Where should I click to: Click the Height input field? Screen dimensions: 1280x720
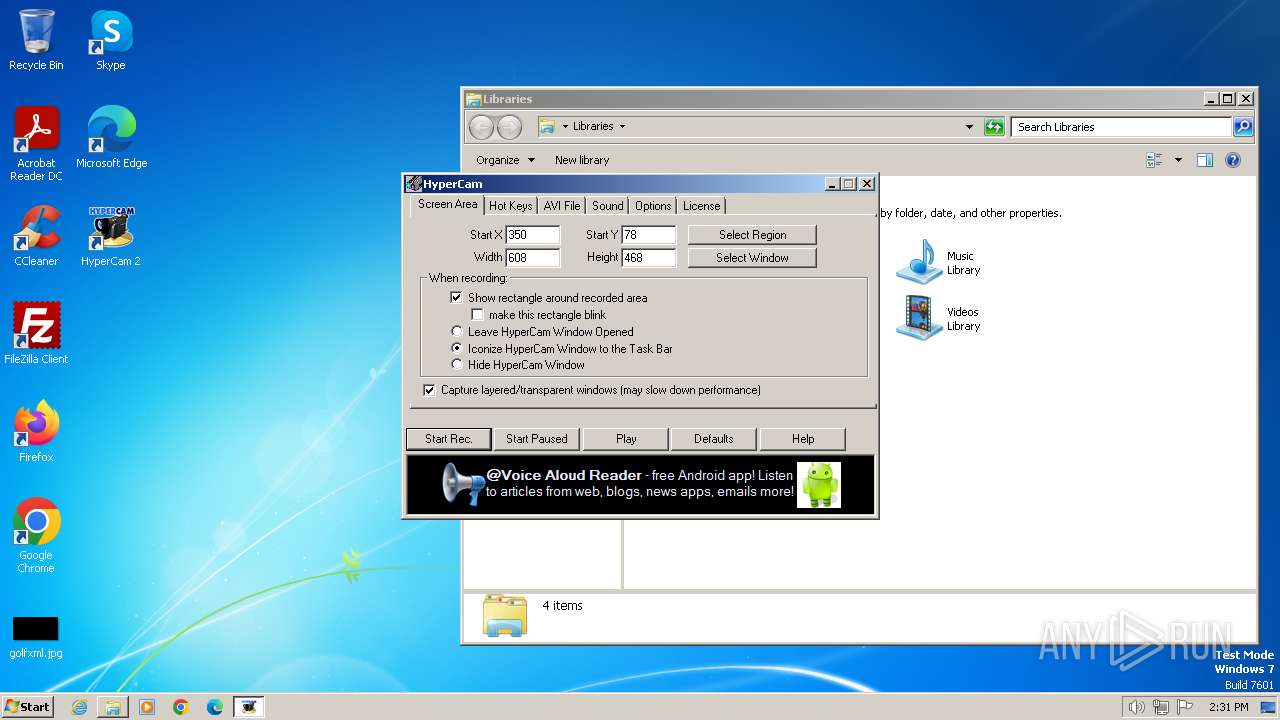pyautogui.click(x=648, y=258)
